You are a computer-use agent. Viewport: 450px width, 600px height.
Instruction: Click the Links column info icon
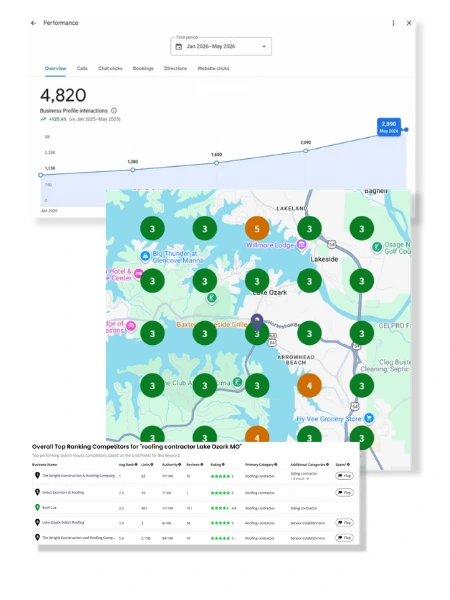152,465
